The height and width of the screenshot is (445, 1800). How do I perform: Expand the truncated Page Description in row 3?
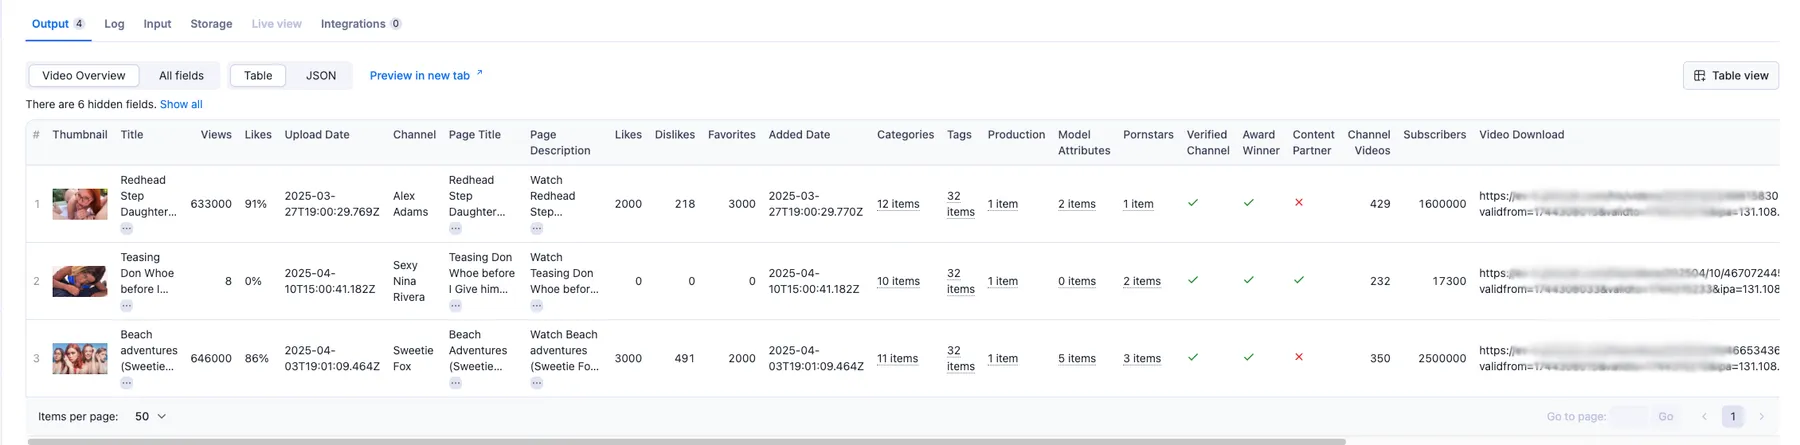click(536, 383)
